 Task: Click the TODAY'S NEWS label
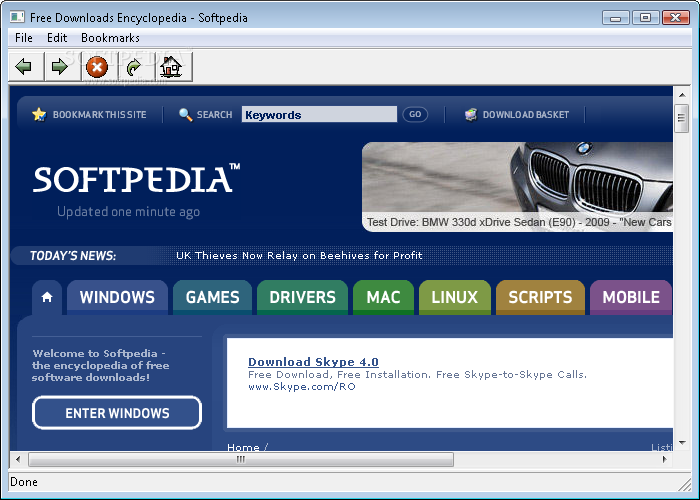coord(73,256)
